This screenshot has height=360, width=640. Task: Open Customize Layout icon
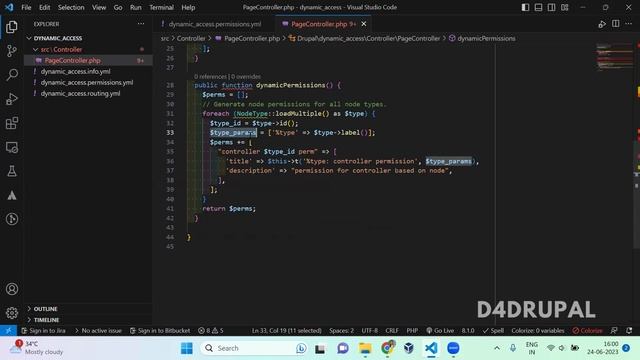click(564, 7)
